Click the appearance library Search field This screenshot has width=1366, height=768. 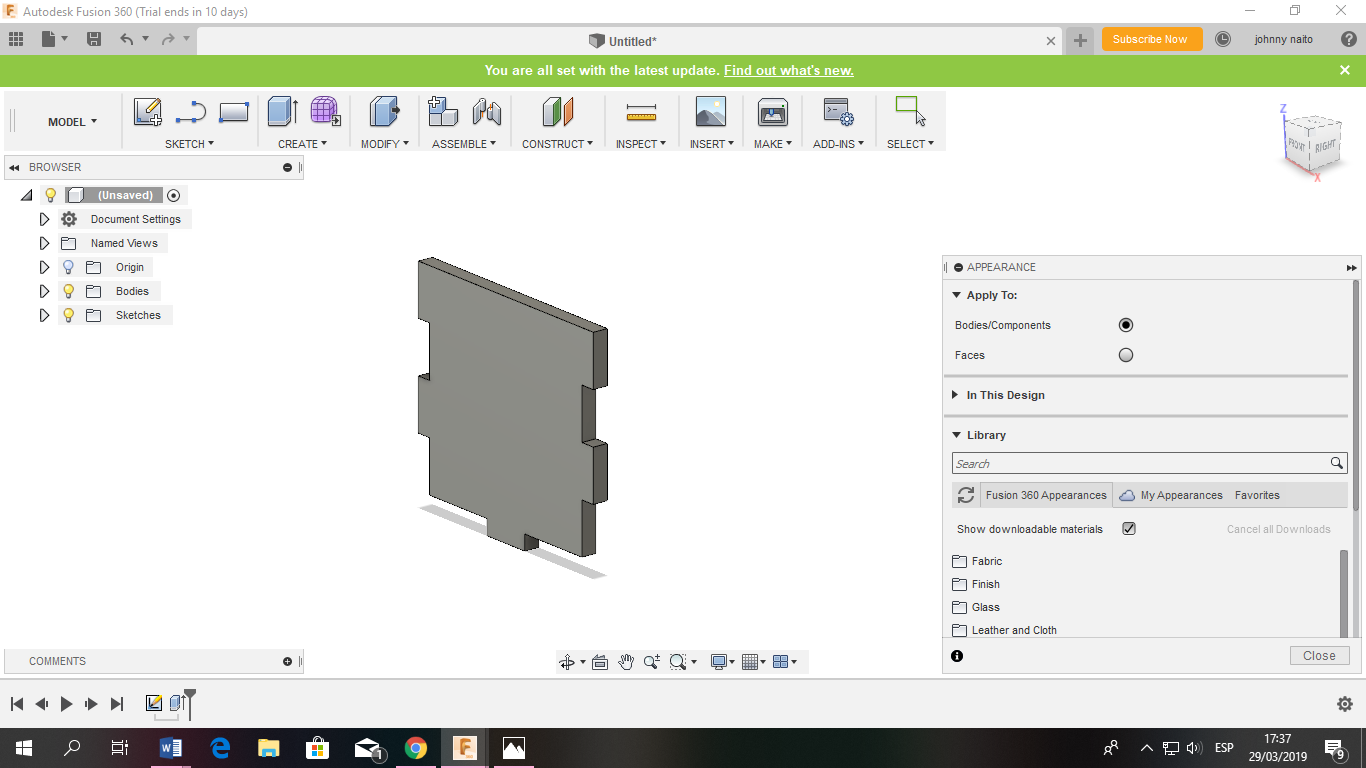[x=1150, y=464]
